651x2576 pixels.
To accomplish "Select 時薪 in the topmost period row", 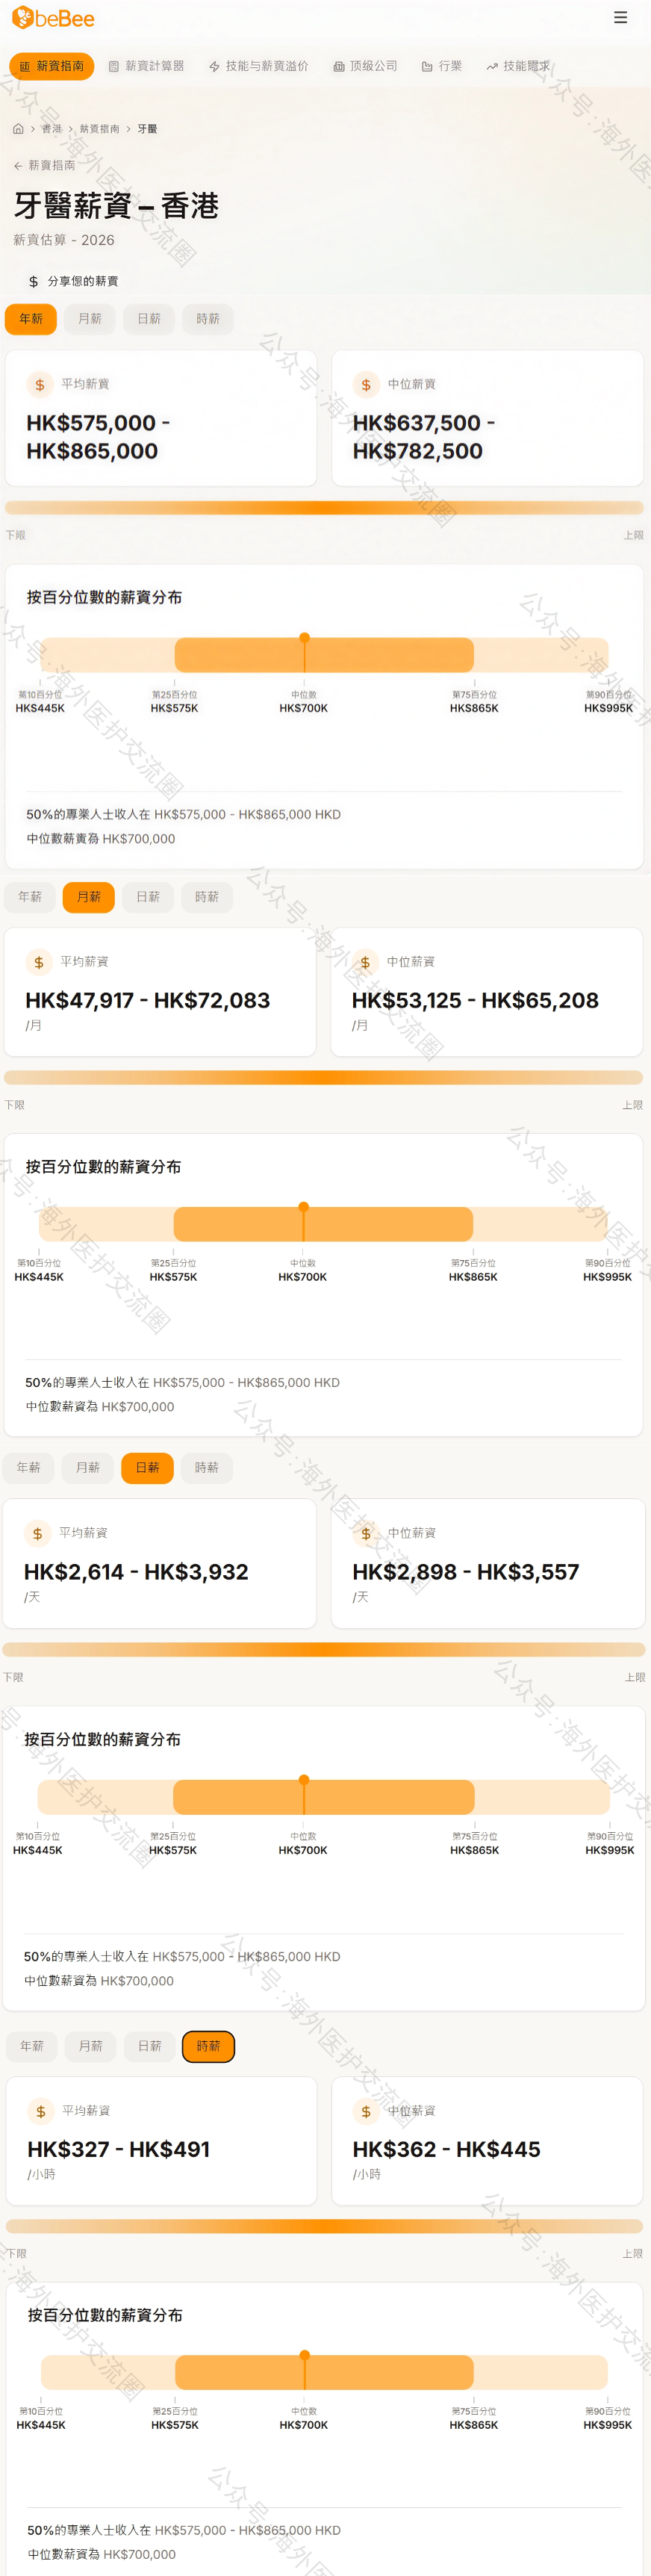I will click(208, 319).
